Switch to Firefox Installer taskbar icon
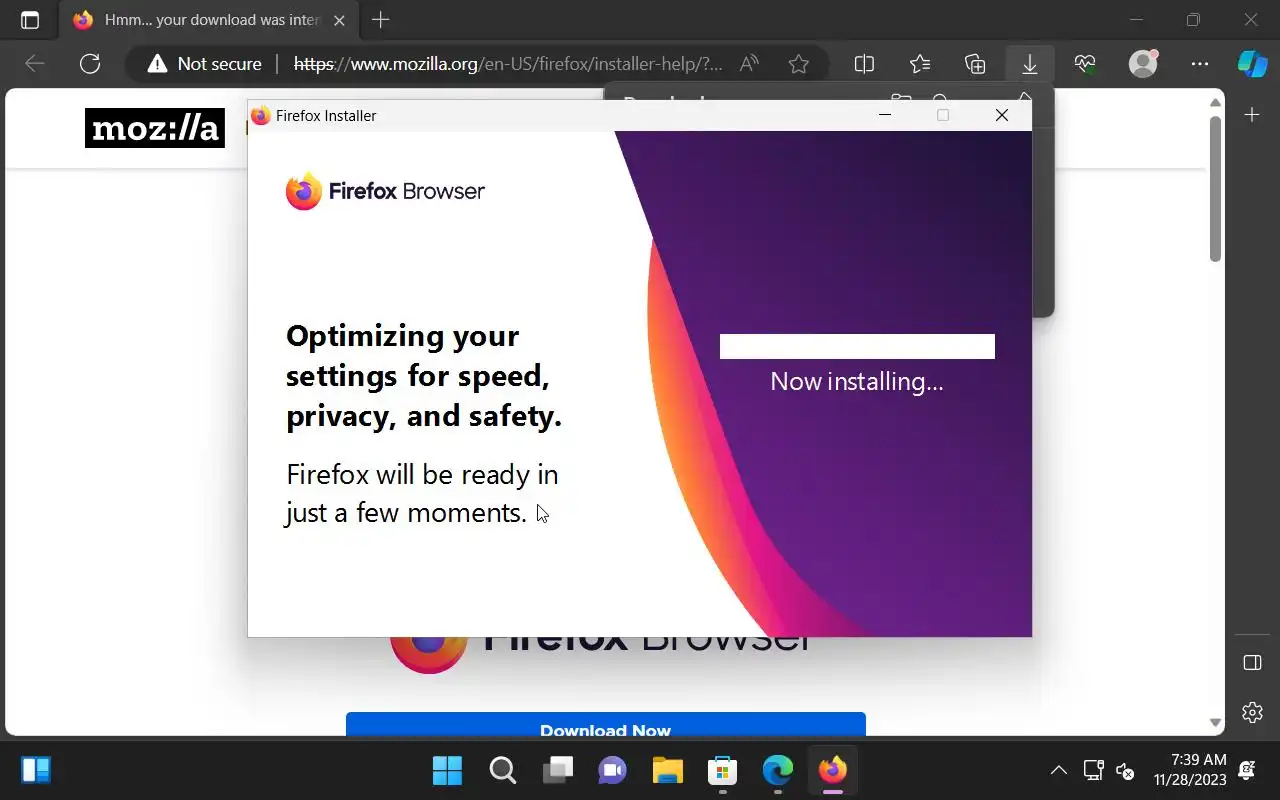Viewport: 1280px width, 800px height. [832, 770]
